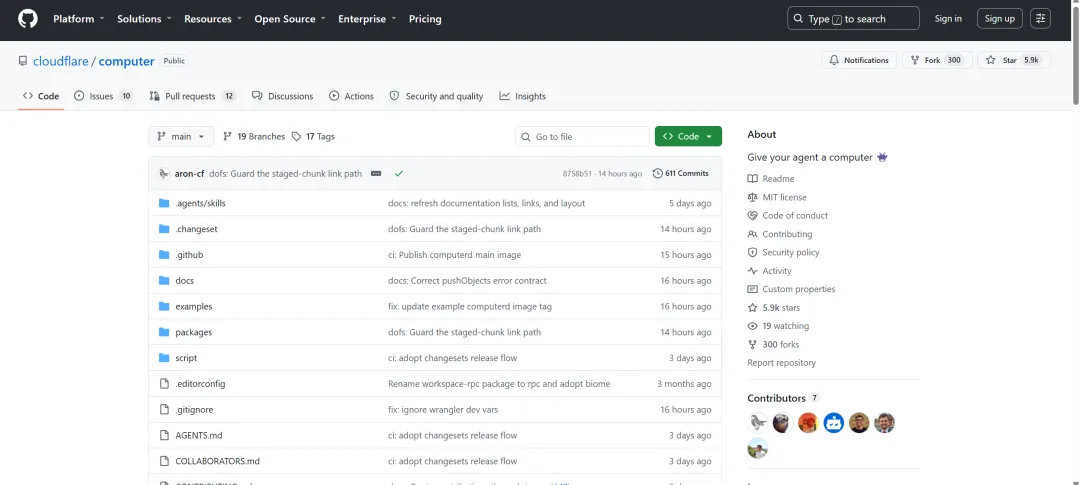Click the Sign in link
The height and width of the screenshot is (485, 1080).
click(948, 19)
